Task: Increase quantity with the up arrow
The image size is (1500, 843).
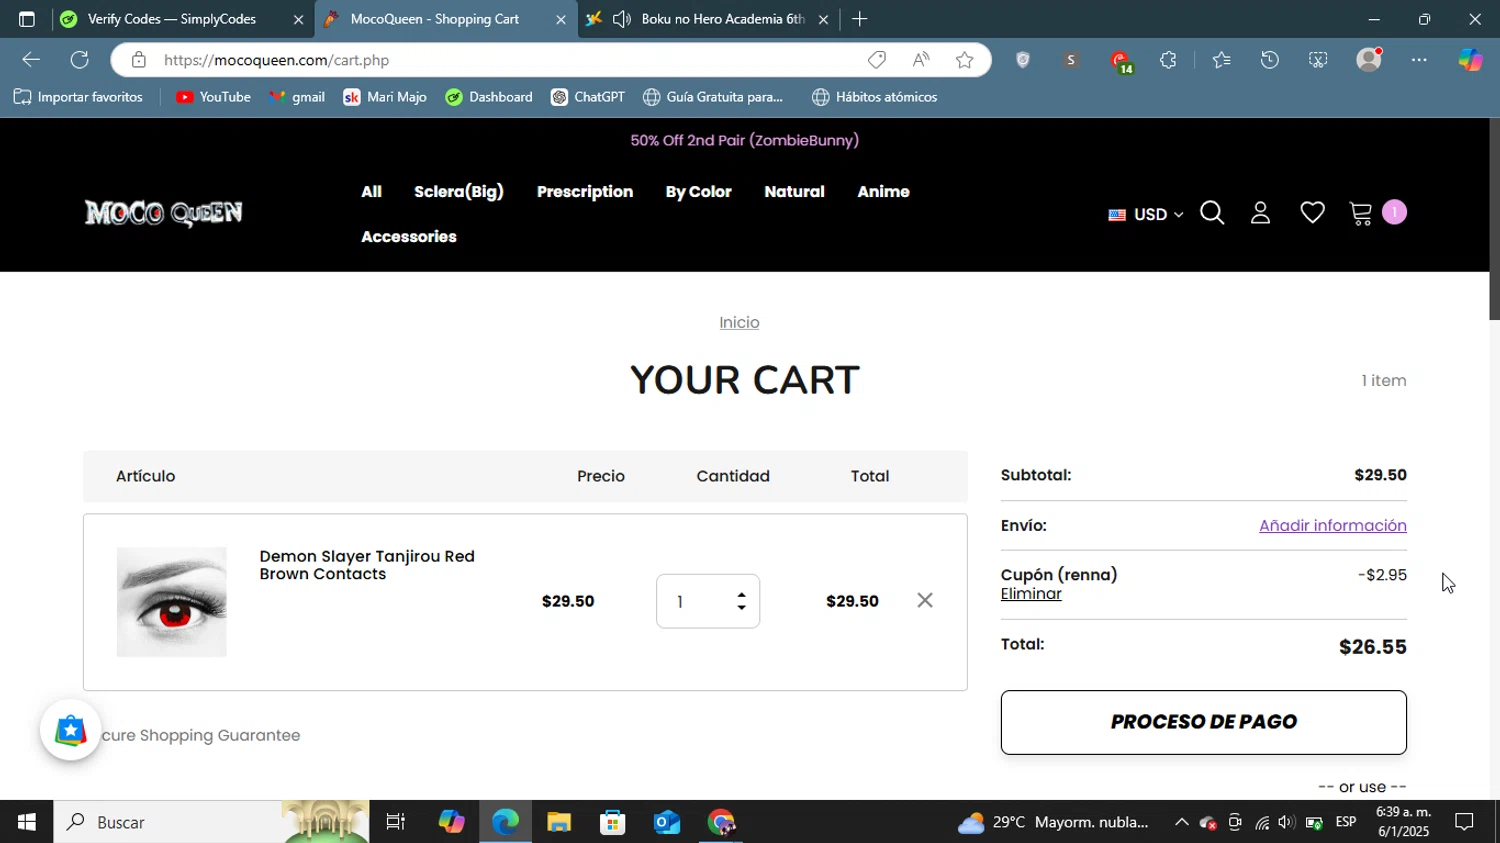Action: coord(741,595)
